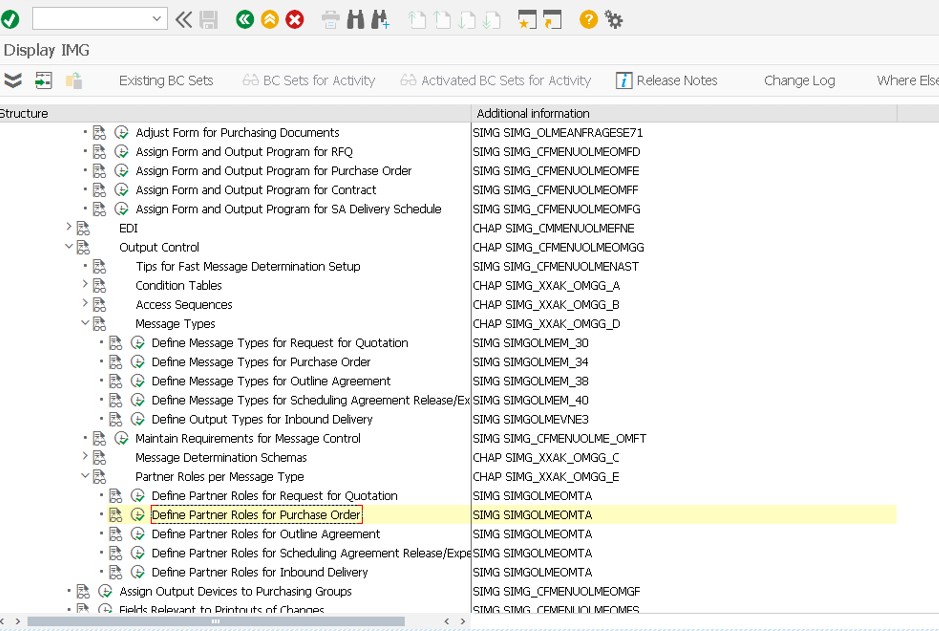The height and width of the screenshot is (631, 939).
Task: Open the Help question mark icon
Action: click(x=588, y=20)
